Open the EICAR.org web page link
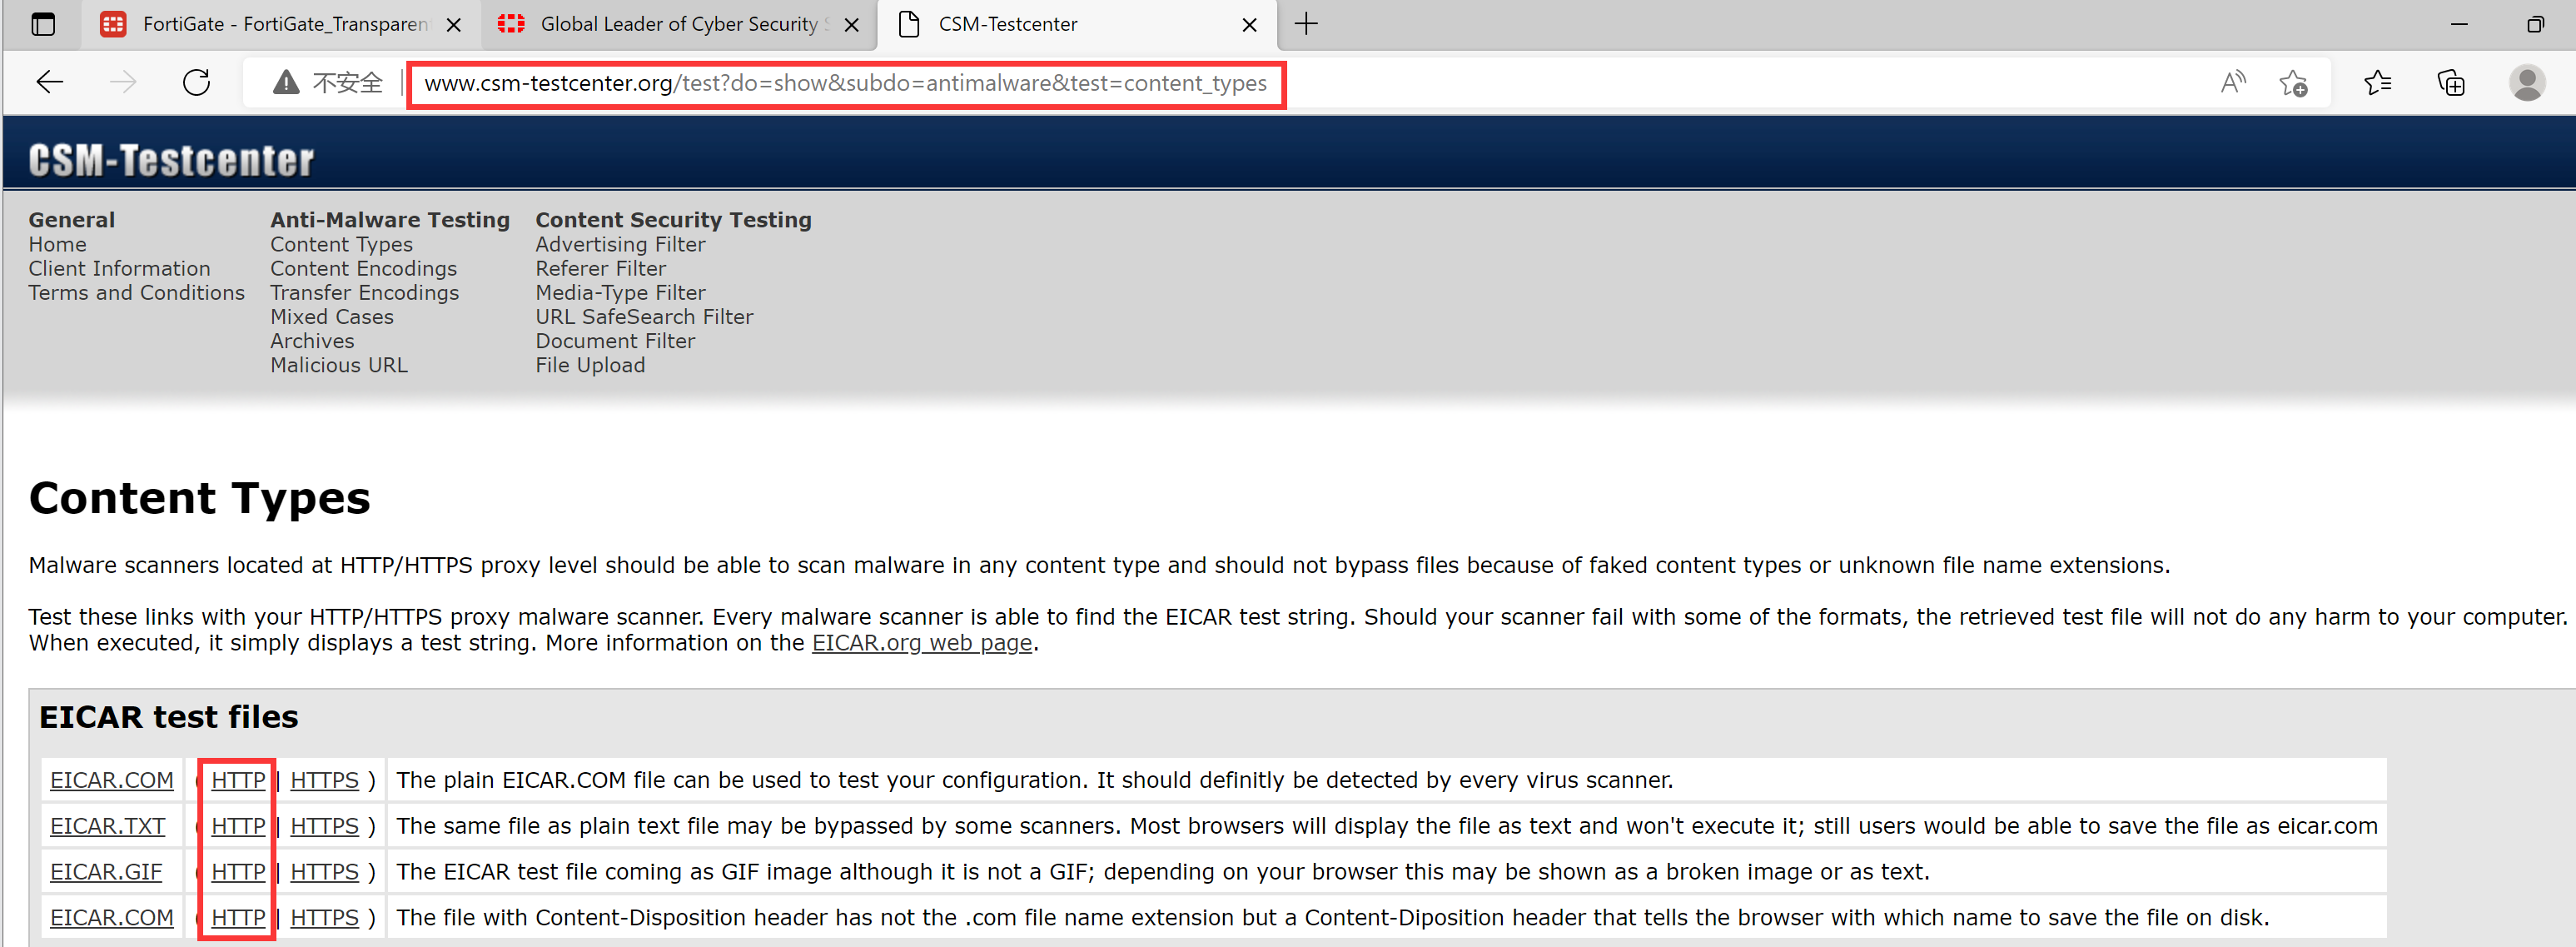Image resolution: width=2576 pixels, height=947 pixels. pyautogui.click(x=921, y=643)
